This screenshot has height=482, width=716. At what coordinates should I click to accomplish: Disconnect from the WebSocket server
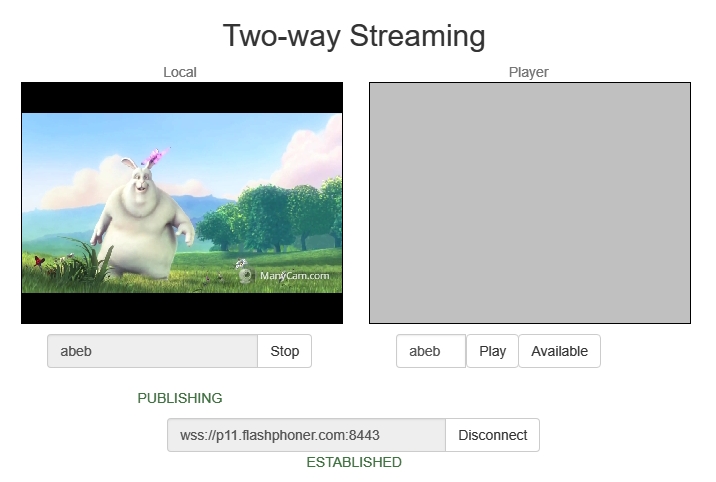[x=492, y=435]
